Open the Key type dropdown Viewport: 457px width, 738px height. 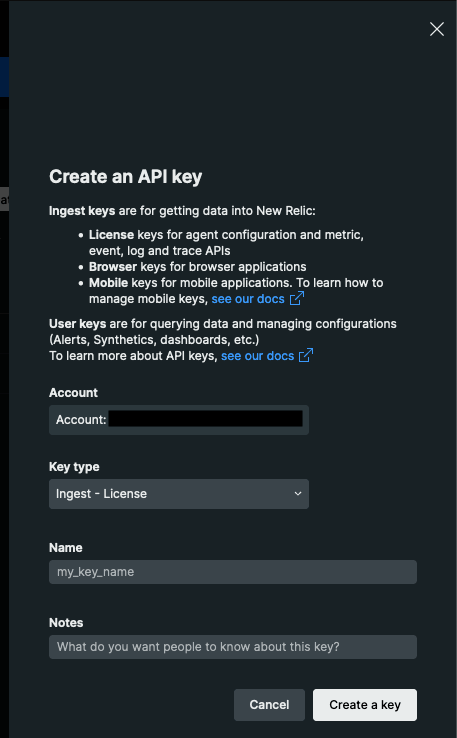click(179, 494)
